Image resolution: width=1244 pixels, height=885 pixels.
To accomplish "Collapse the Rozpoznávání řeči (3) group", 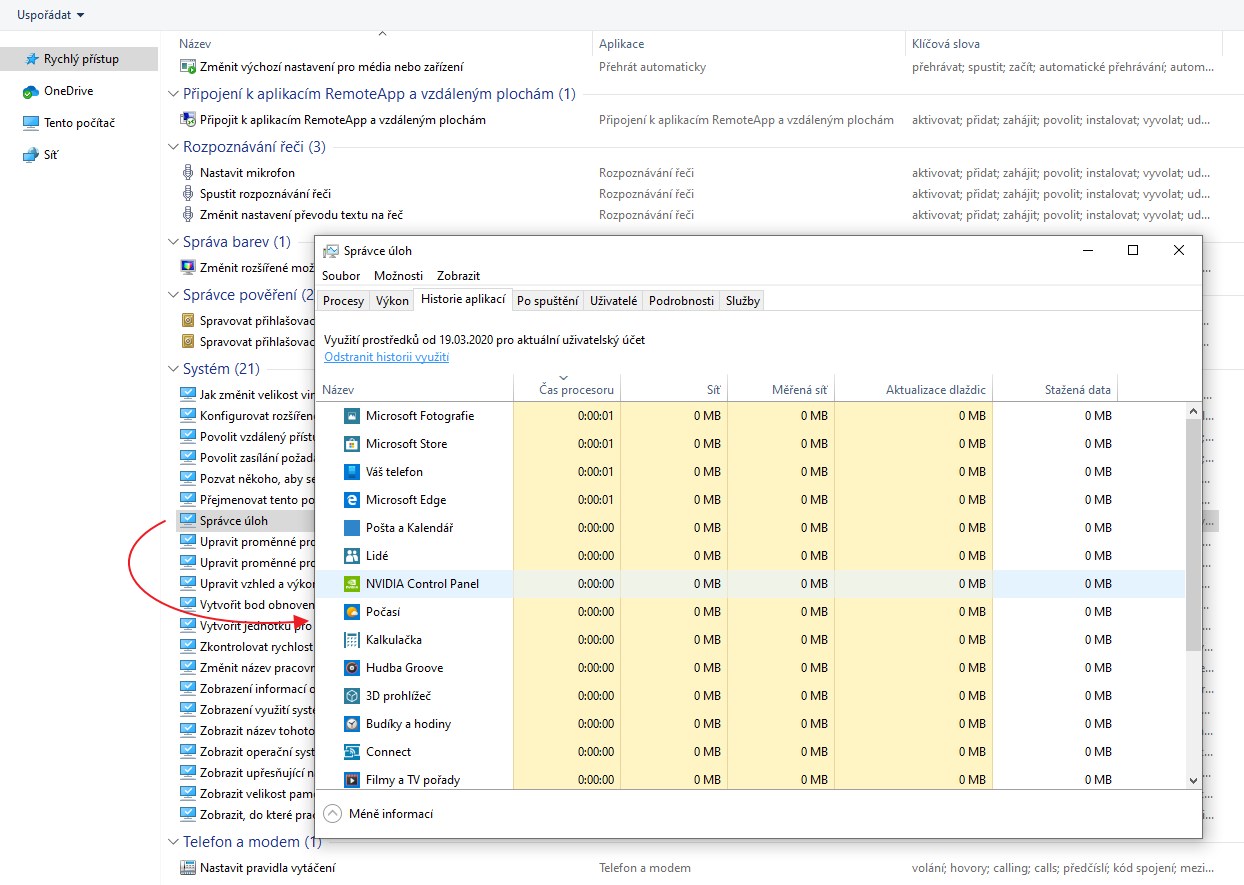I will click(x=173, y=147).
